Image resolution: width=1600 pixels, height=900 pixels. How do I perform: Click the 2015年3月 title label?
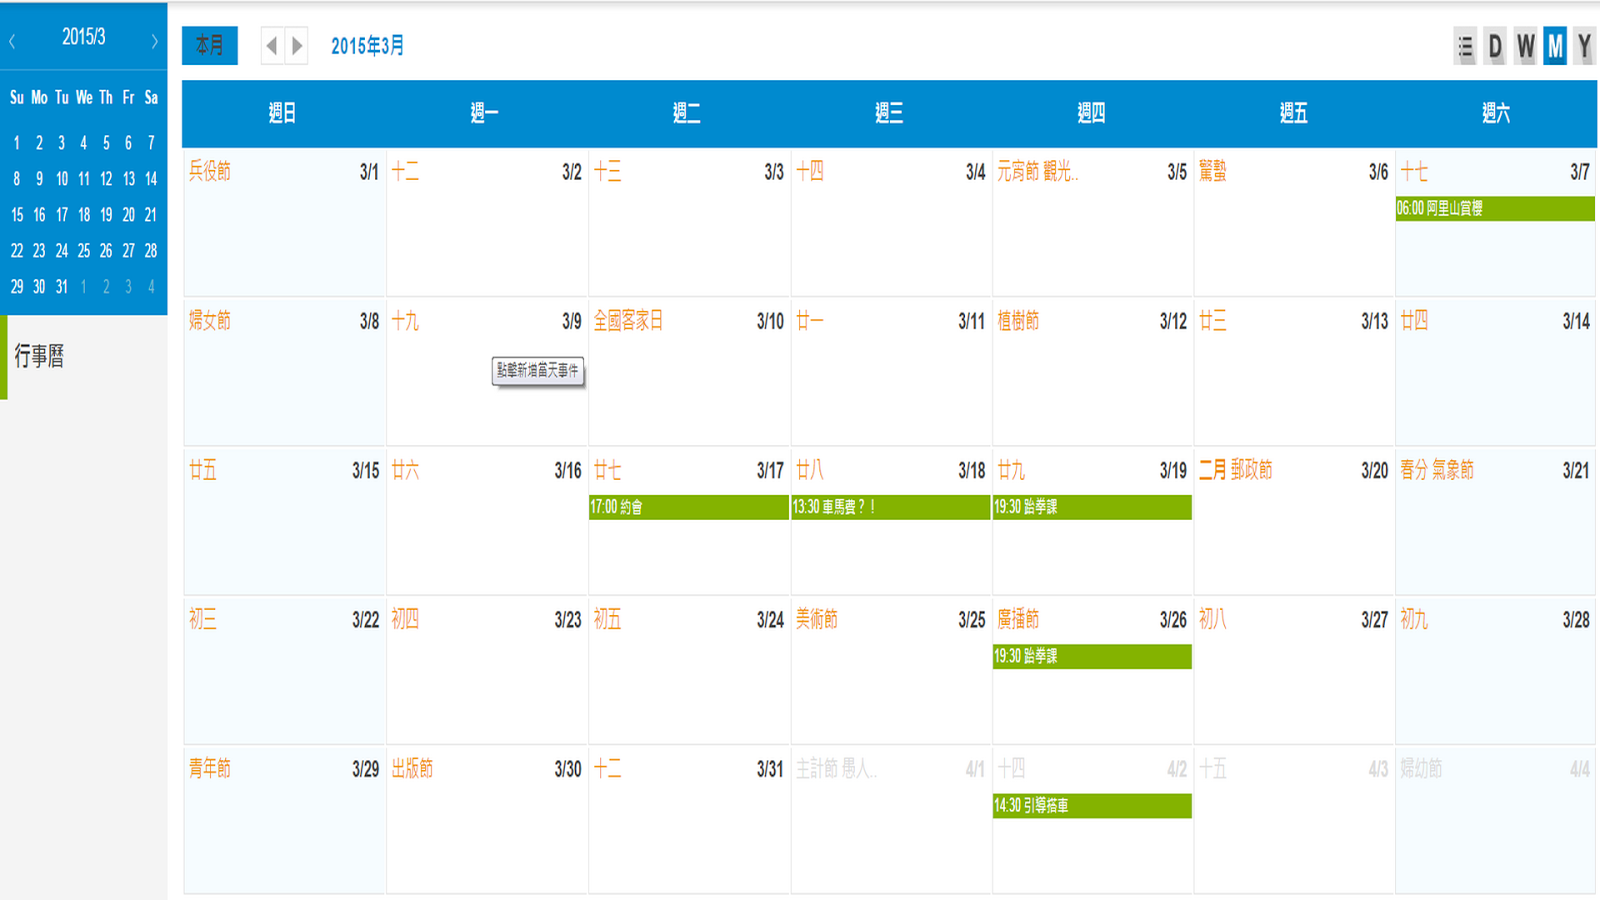tap(365, 46)
